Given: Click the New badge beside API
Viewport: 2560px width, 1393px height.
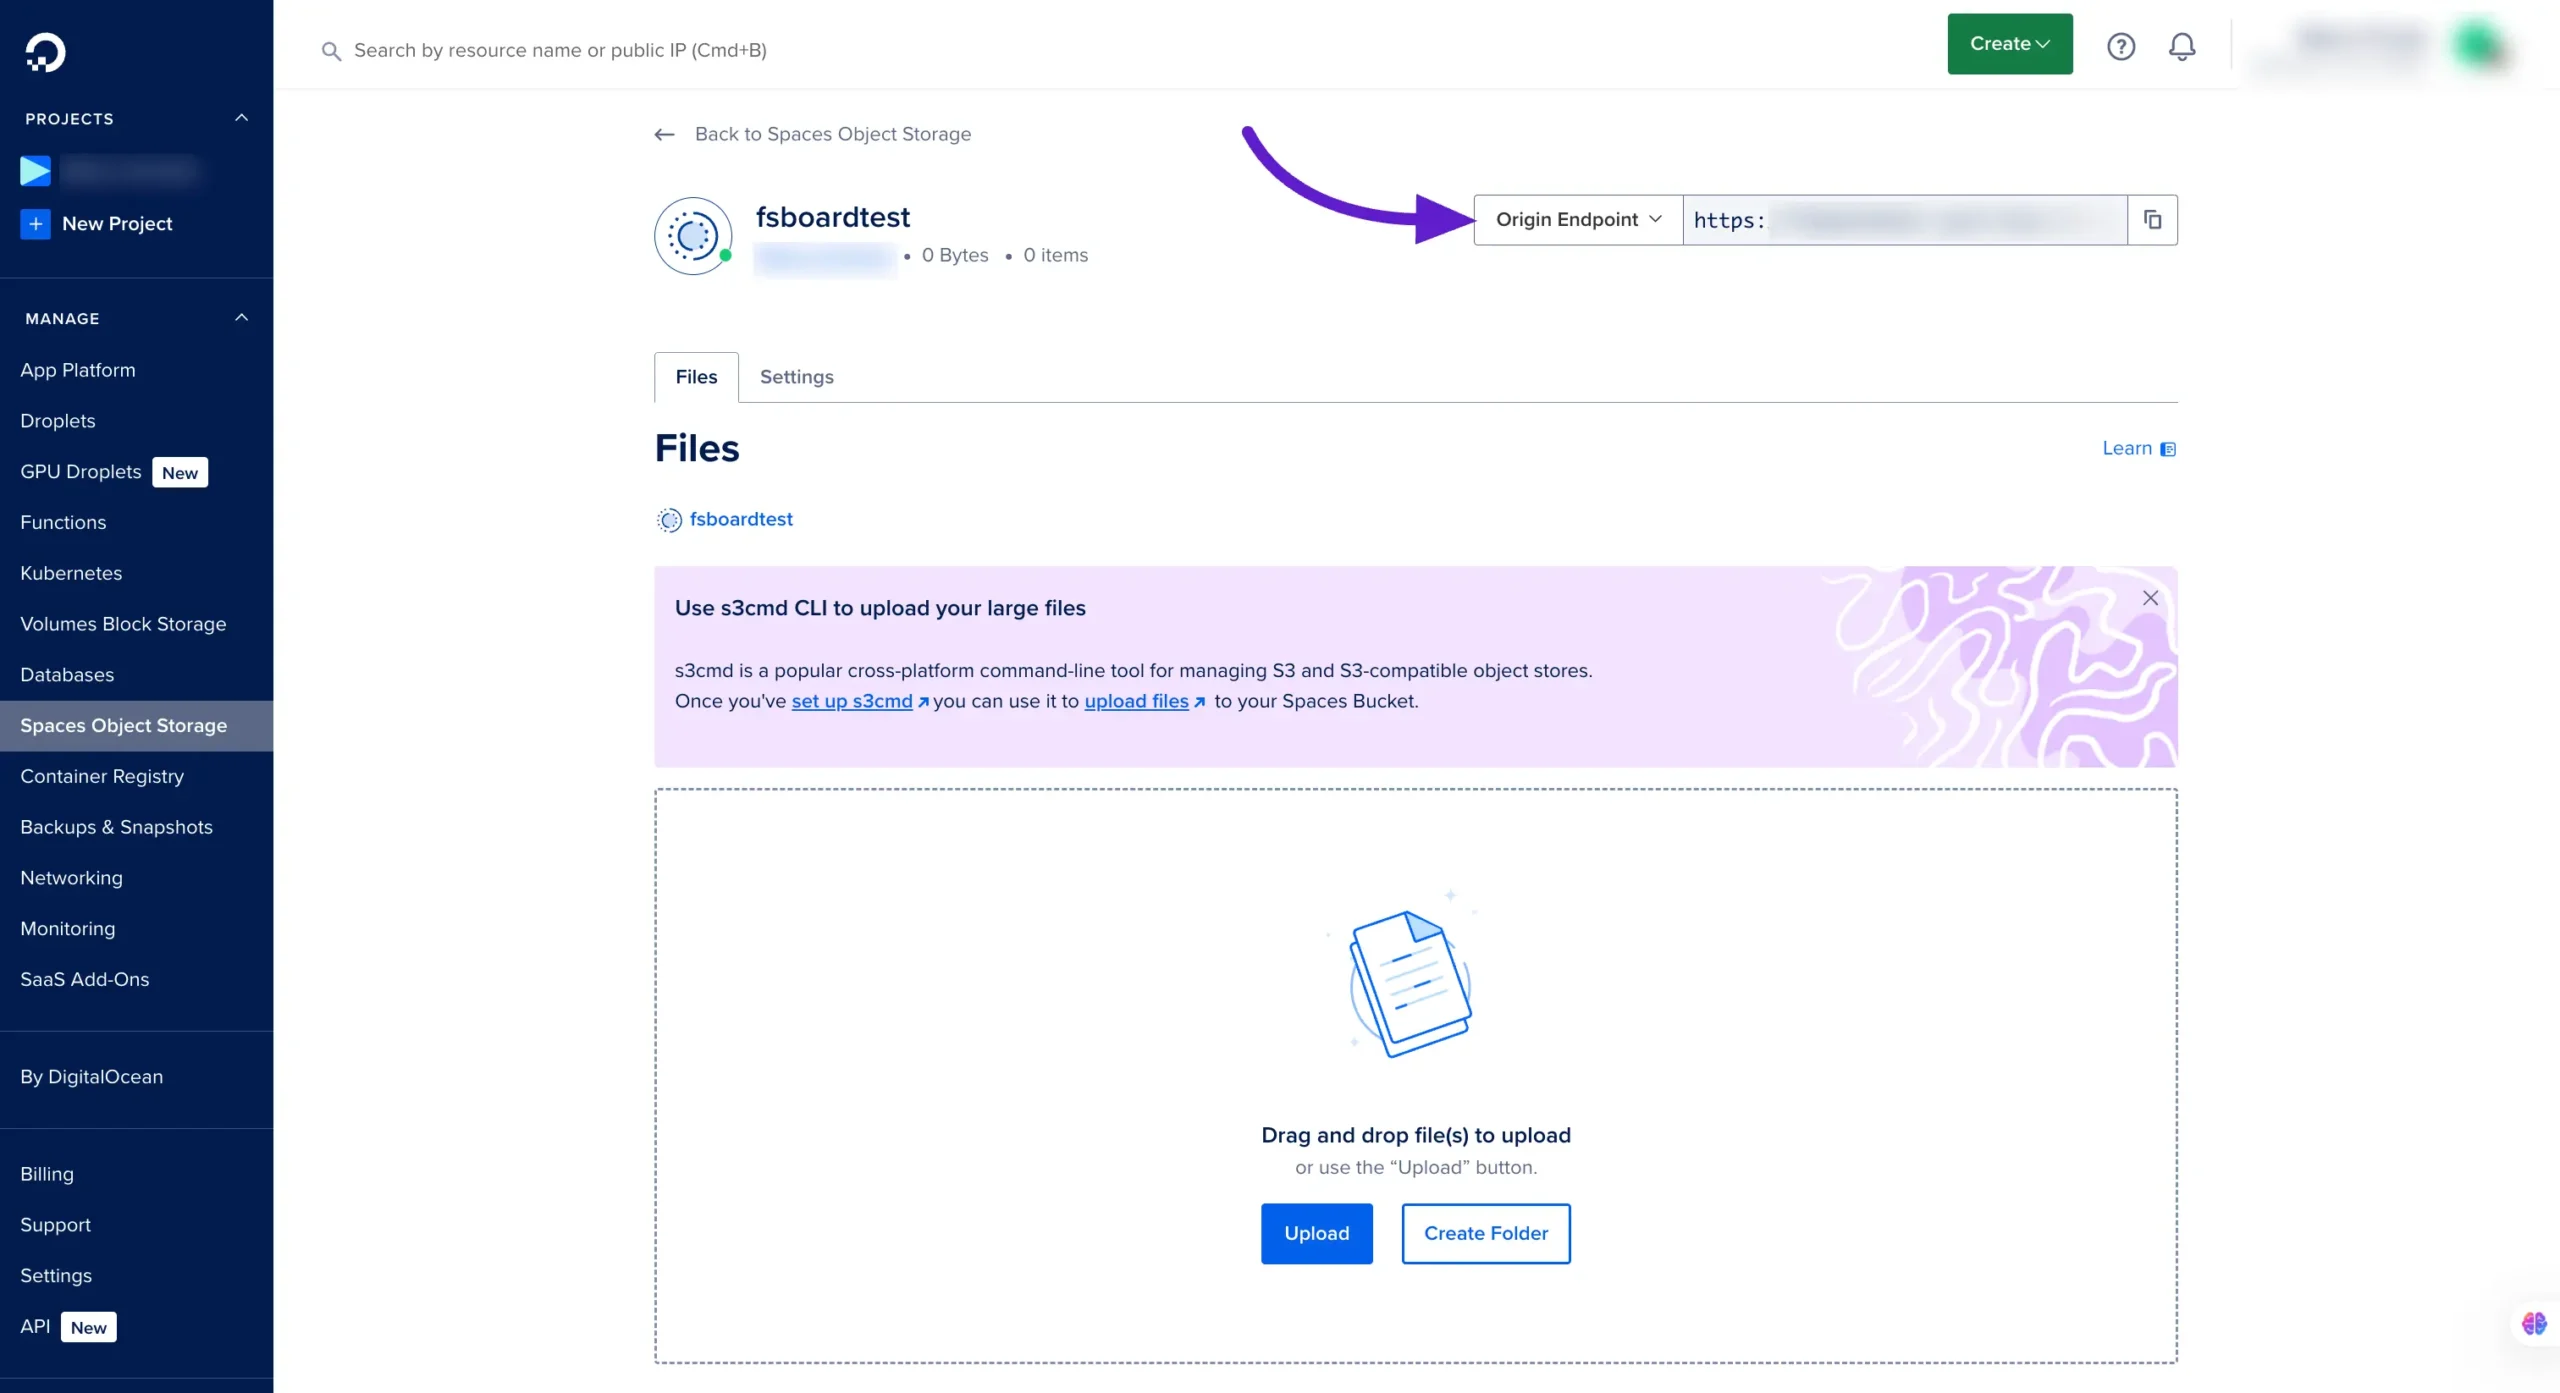Looking at the screenshot, I should click(x=88, y=1327).
